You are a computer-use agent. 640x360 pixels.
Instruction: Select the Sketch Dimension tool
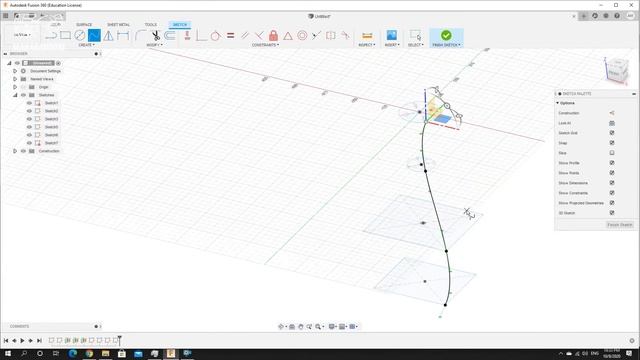pos(123,36)
